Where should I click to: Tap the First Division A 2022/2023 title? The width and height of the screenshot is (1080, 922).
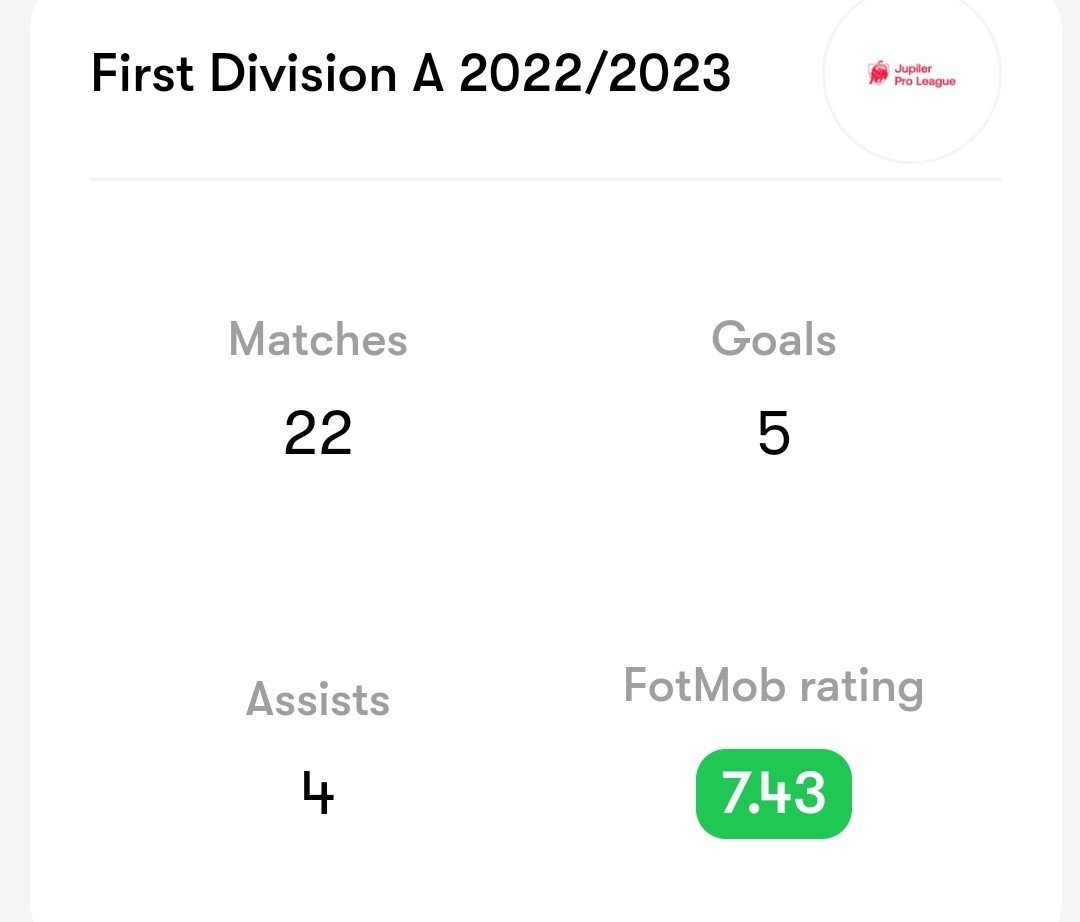(x=411, y=73)
